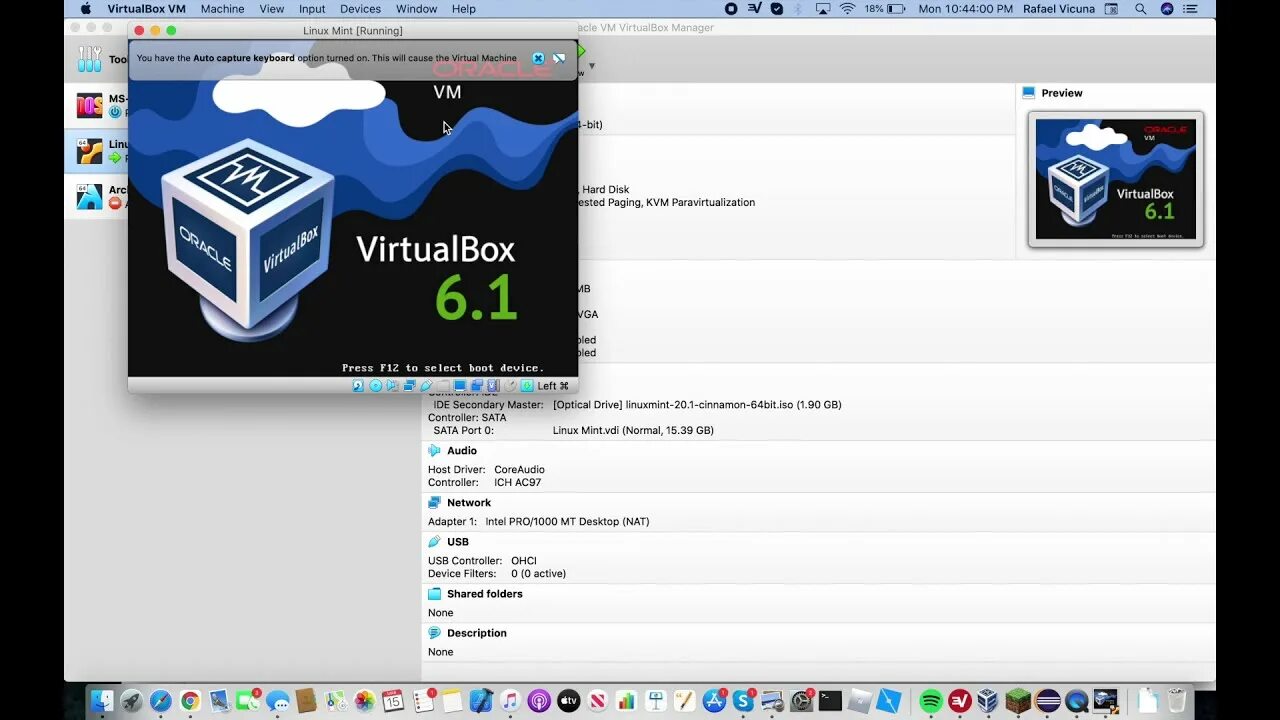Click the network adapters icon in VM status bar
The image size is (1280, 720).
409,385
